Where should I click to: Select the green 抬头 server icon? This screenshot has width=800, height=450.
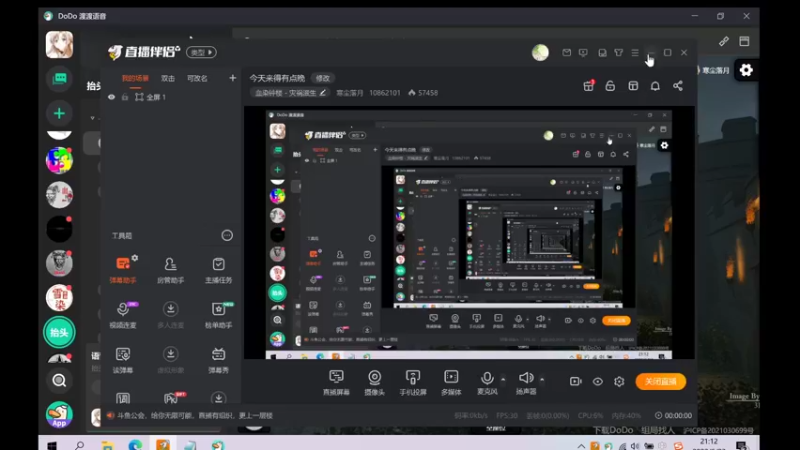click(59, 332)
